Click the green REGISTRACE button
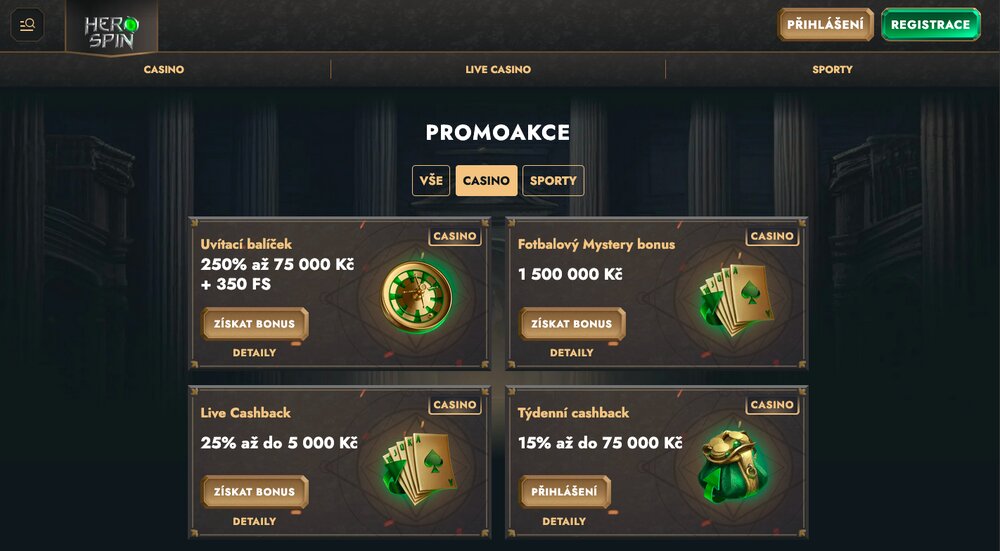 [x=930, y=25]
